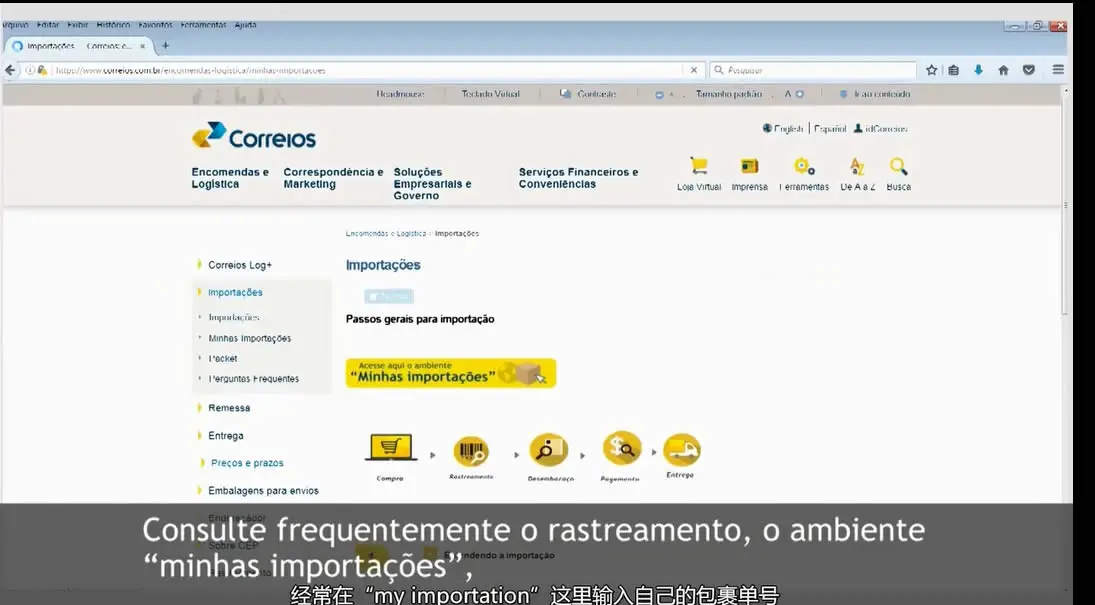
Task: Open Encomendas e Logística navigation menu
Action: pyautogui.click(x=230, y=178)
